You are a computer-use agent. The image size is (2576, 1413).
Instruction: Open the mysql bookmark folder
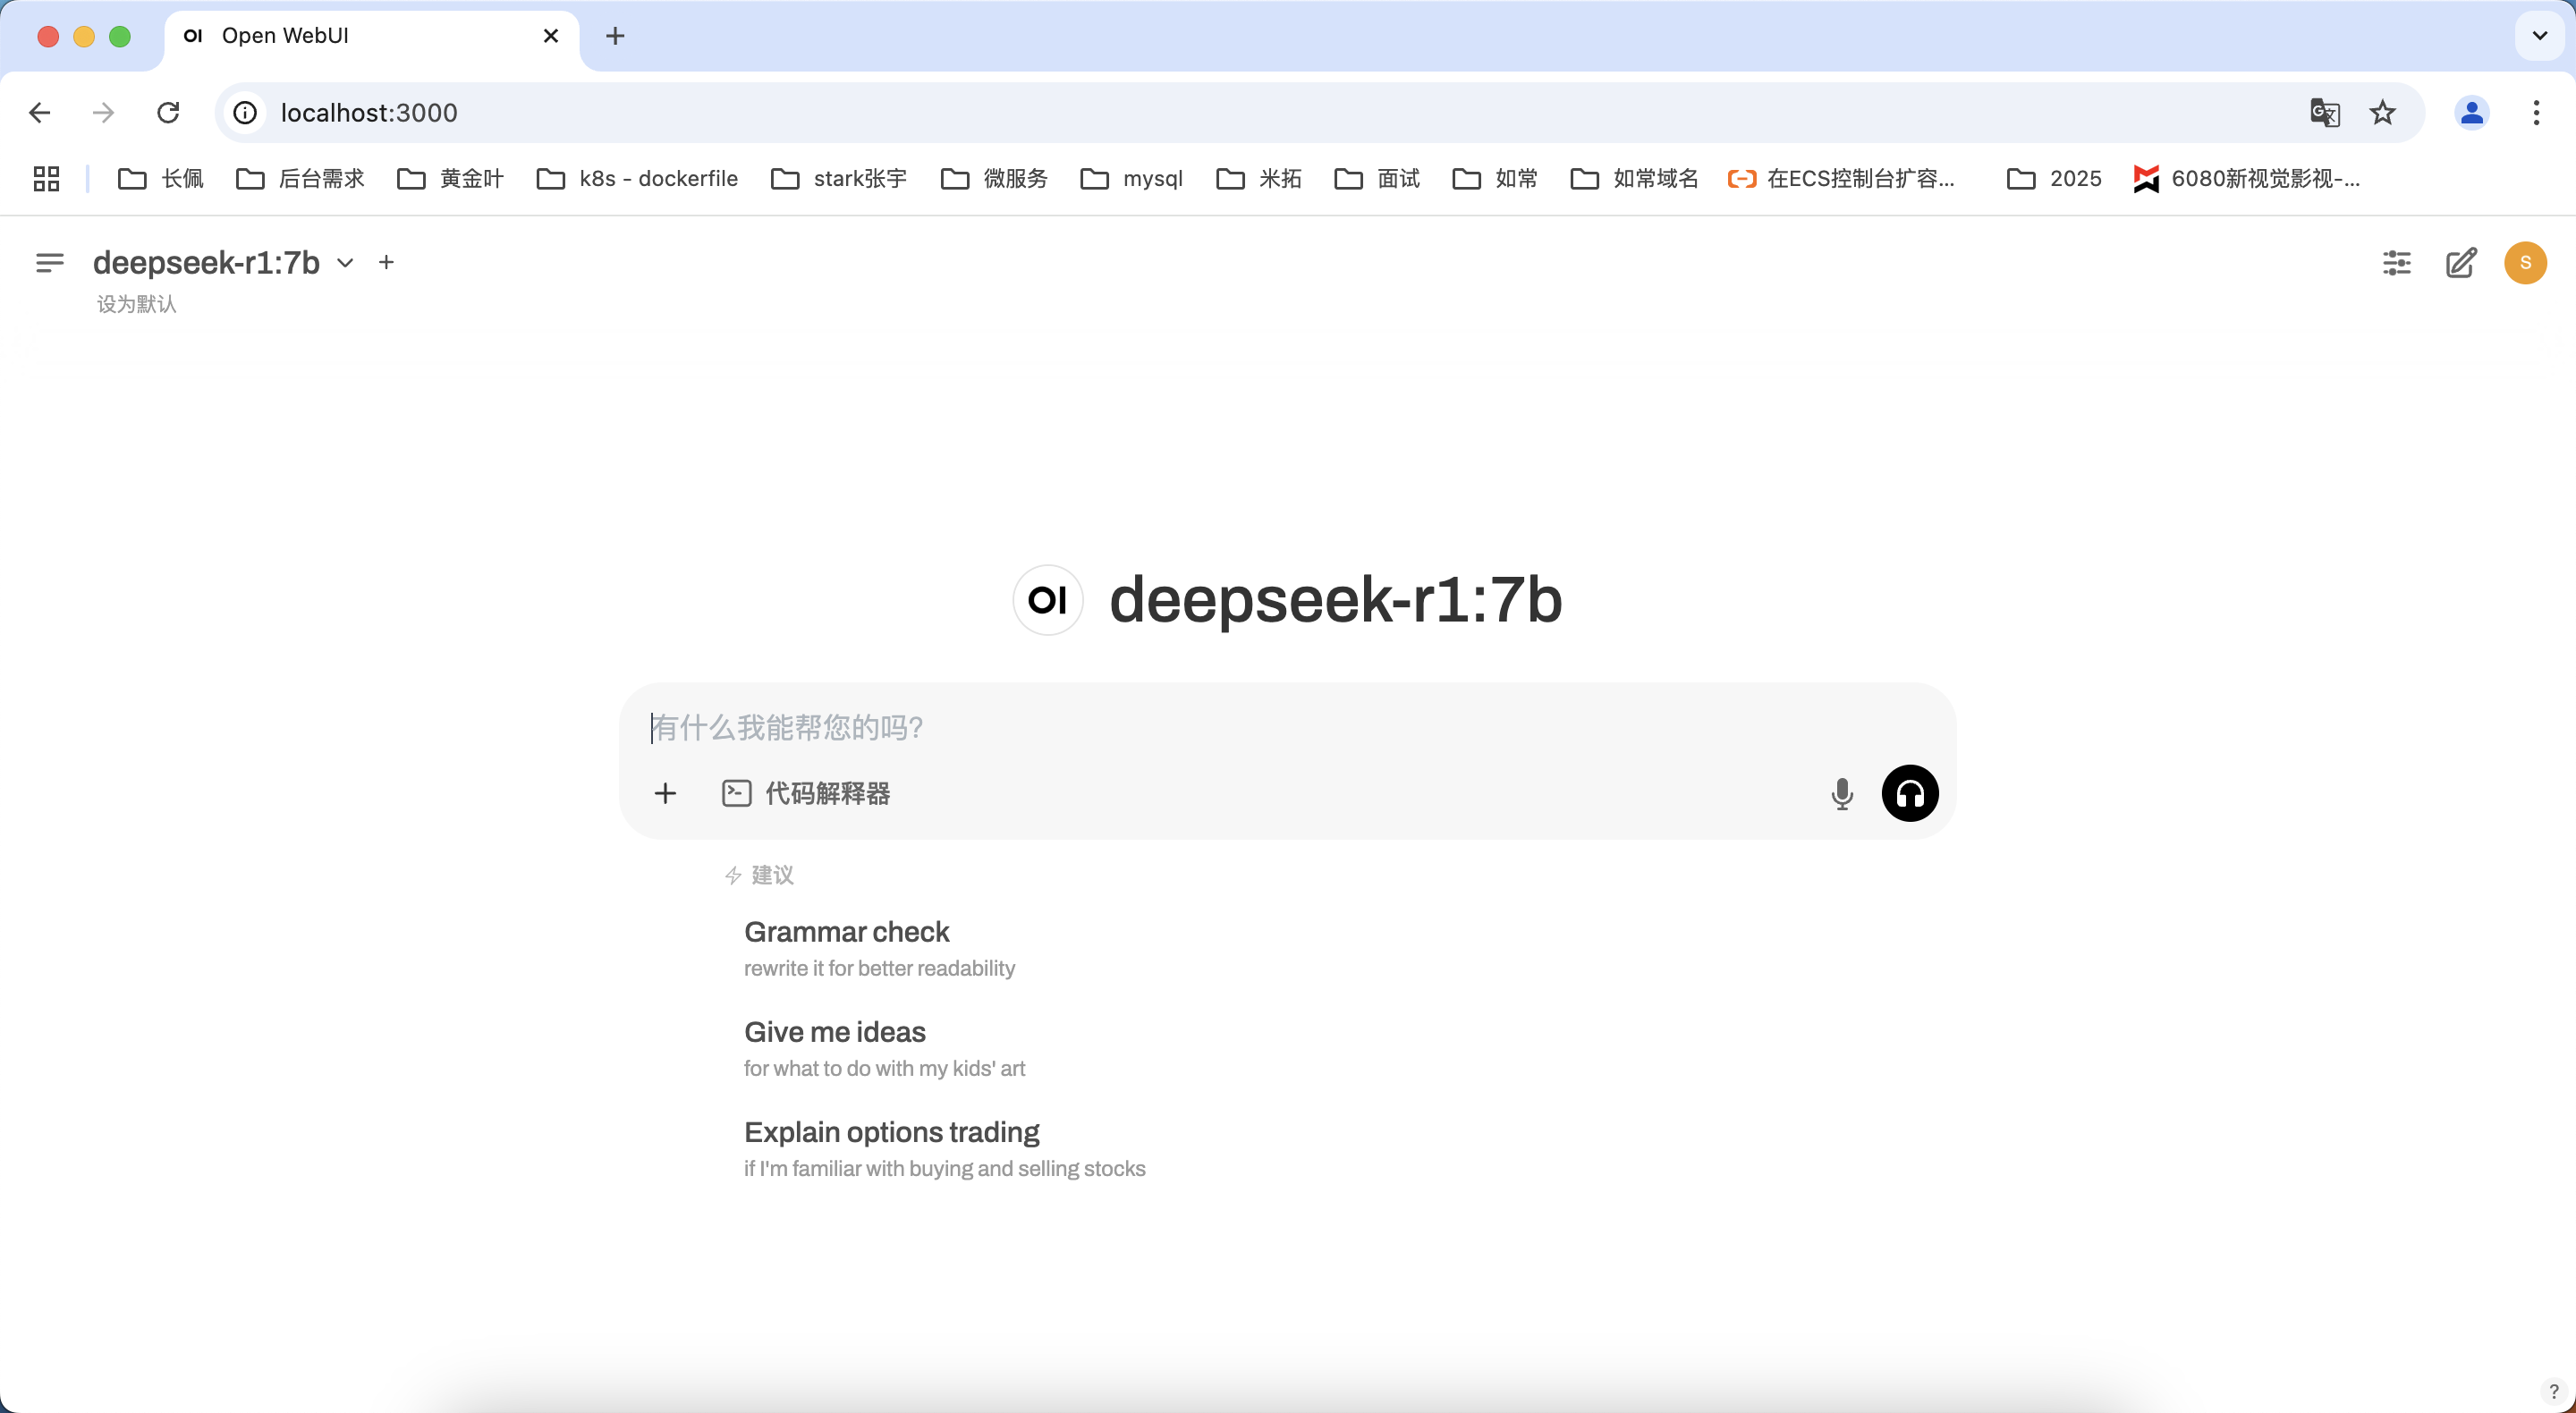(x=1132, y=179)
